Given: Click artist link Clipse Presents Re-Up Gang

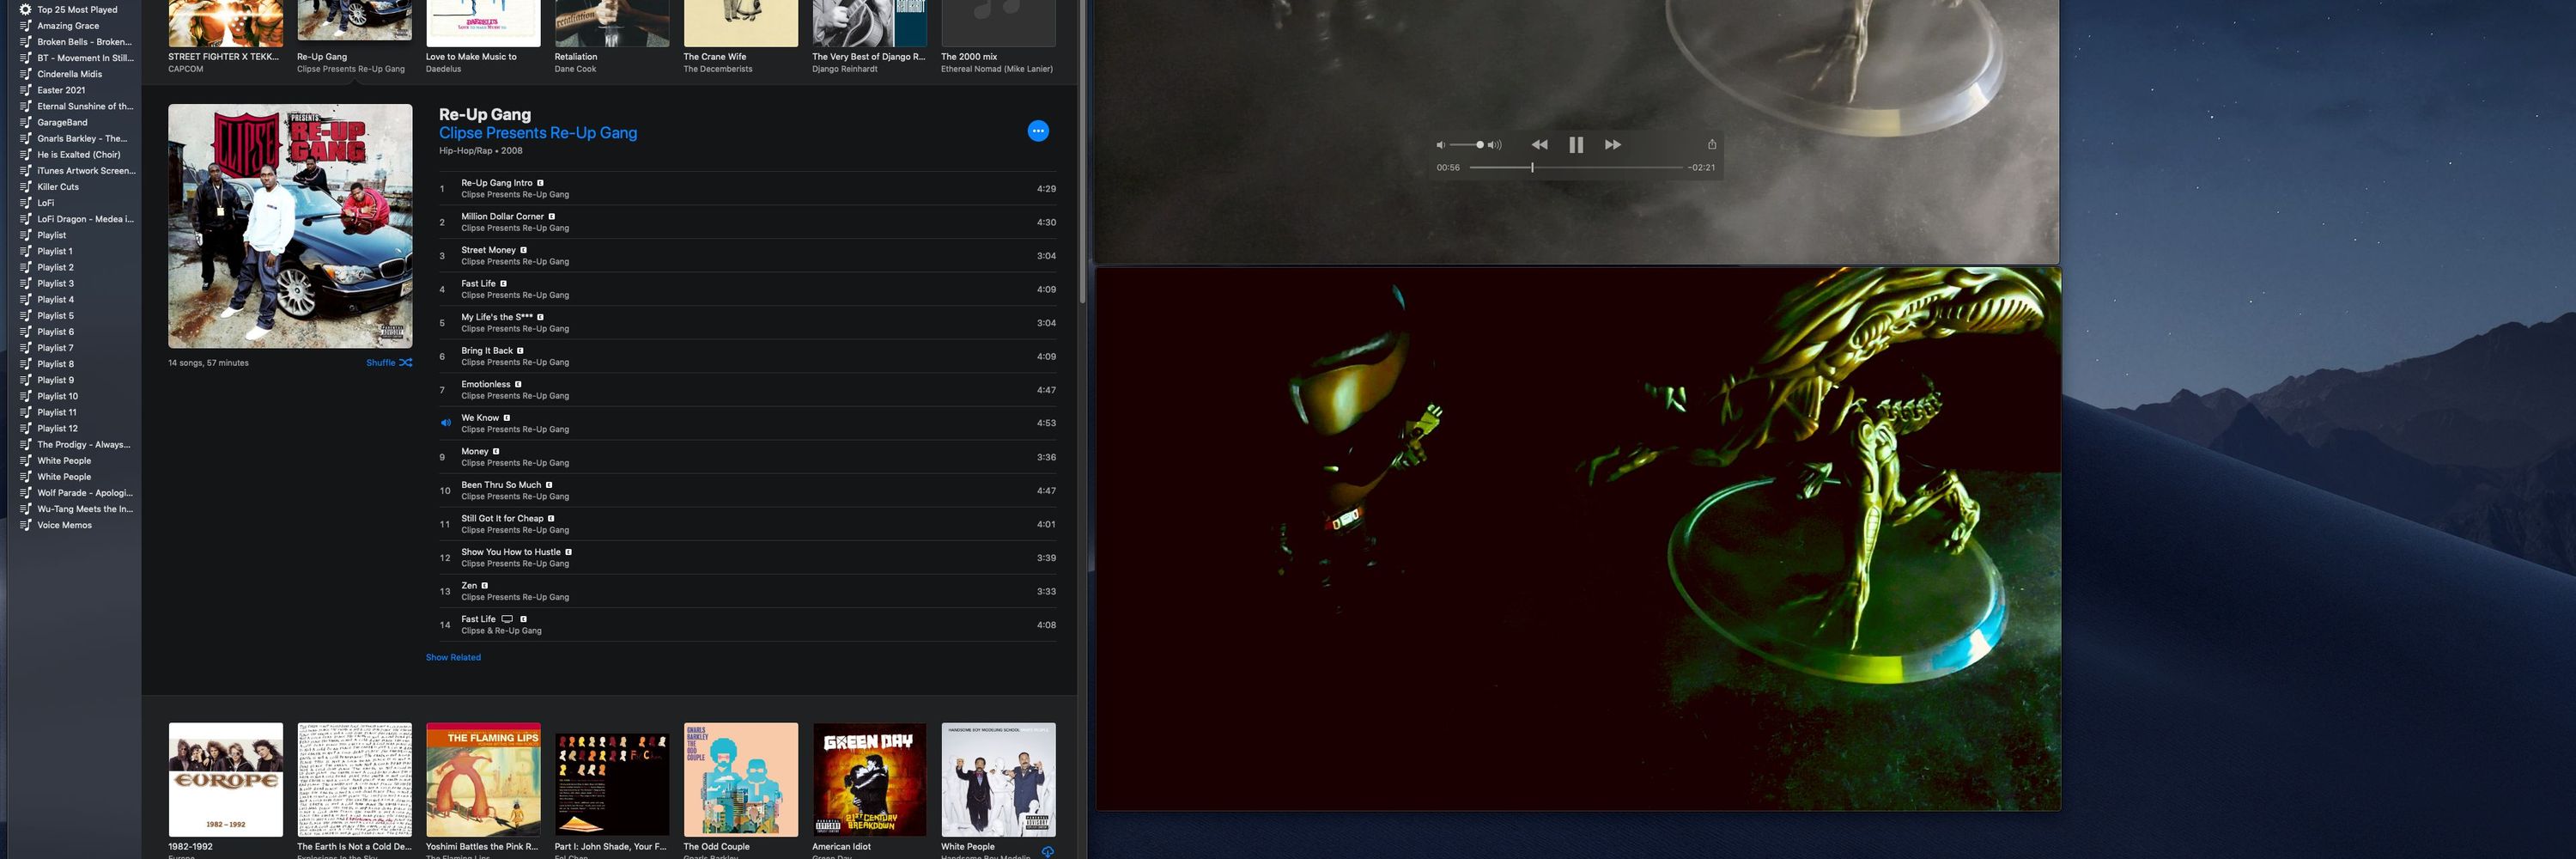Looking at the screenshot, I should pyautogui.click(x=538, y=133).
